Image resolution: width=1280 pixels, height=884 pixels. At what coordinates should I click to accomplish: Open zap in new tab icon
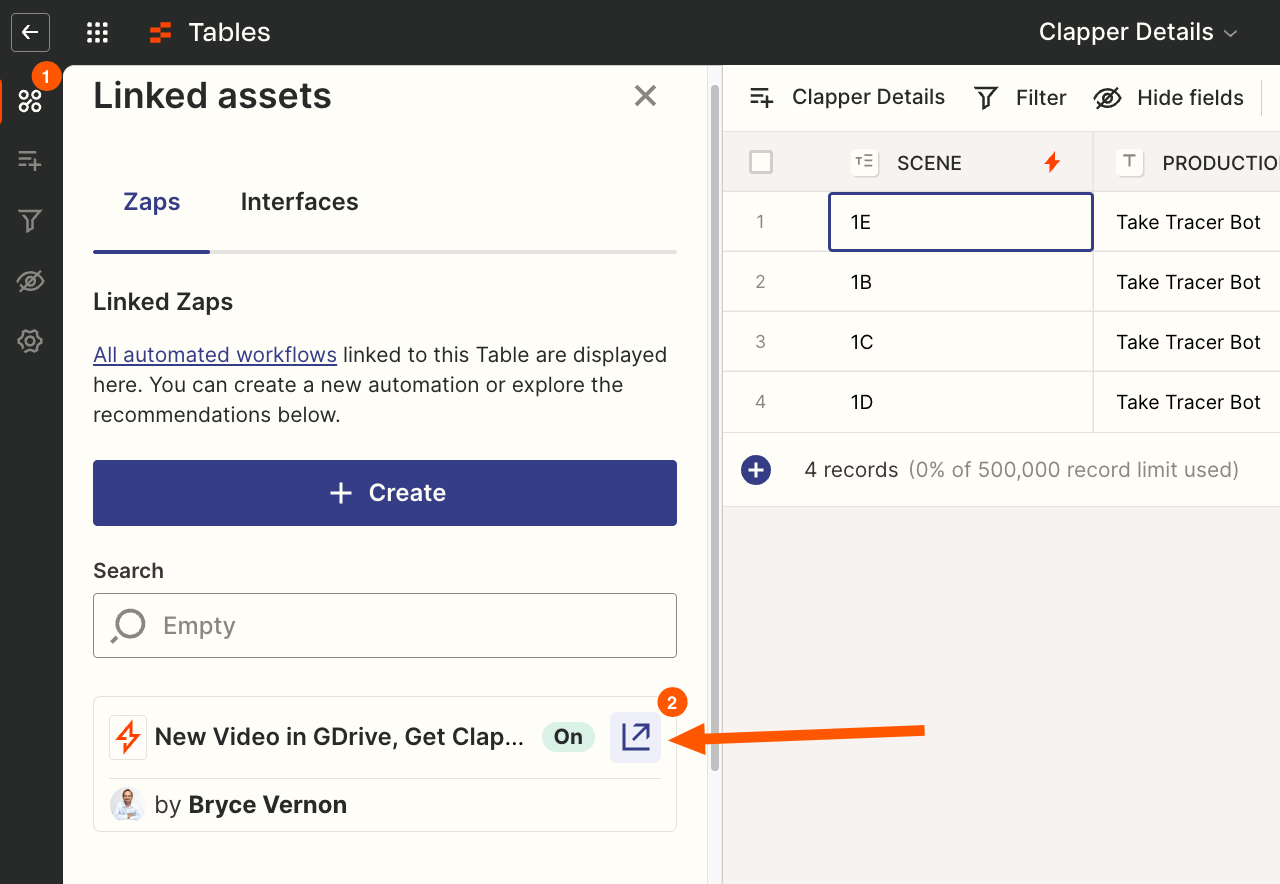click(636, 737)
